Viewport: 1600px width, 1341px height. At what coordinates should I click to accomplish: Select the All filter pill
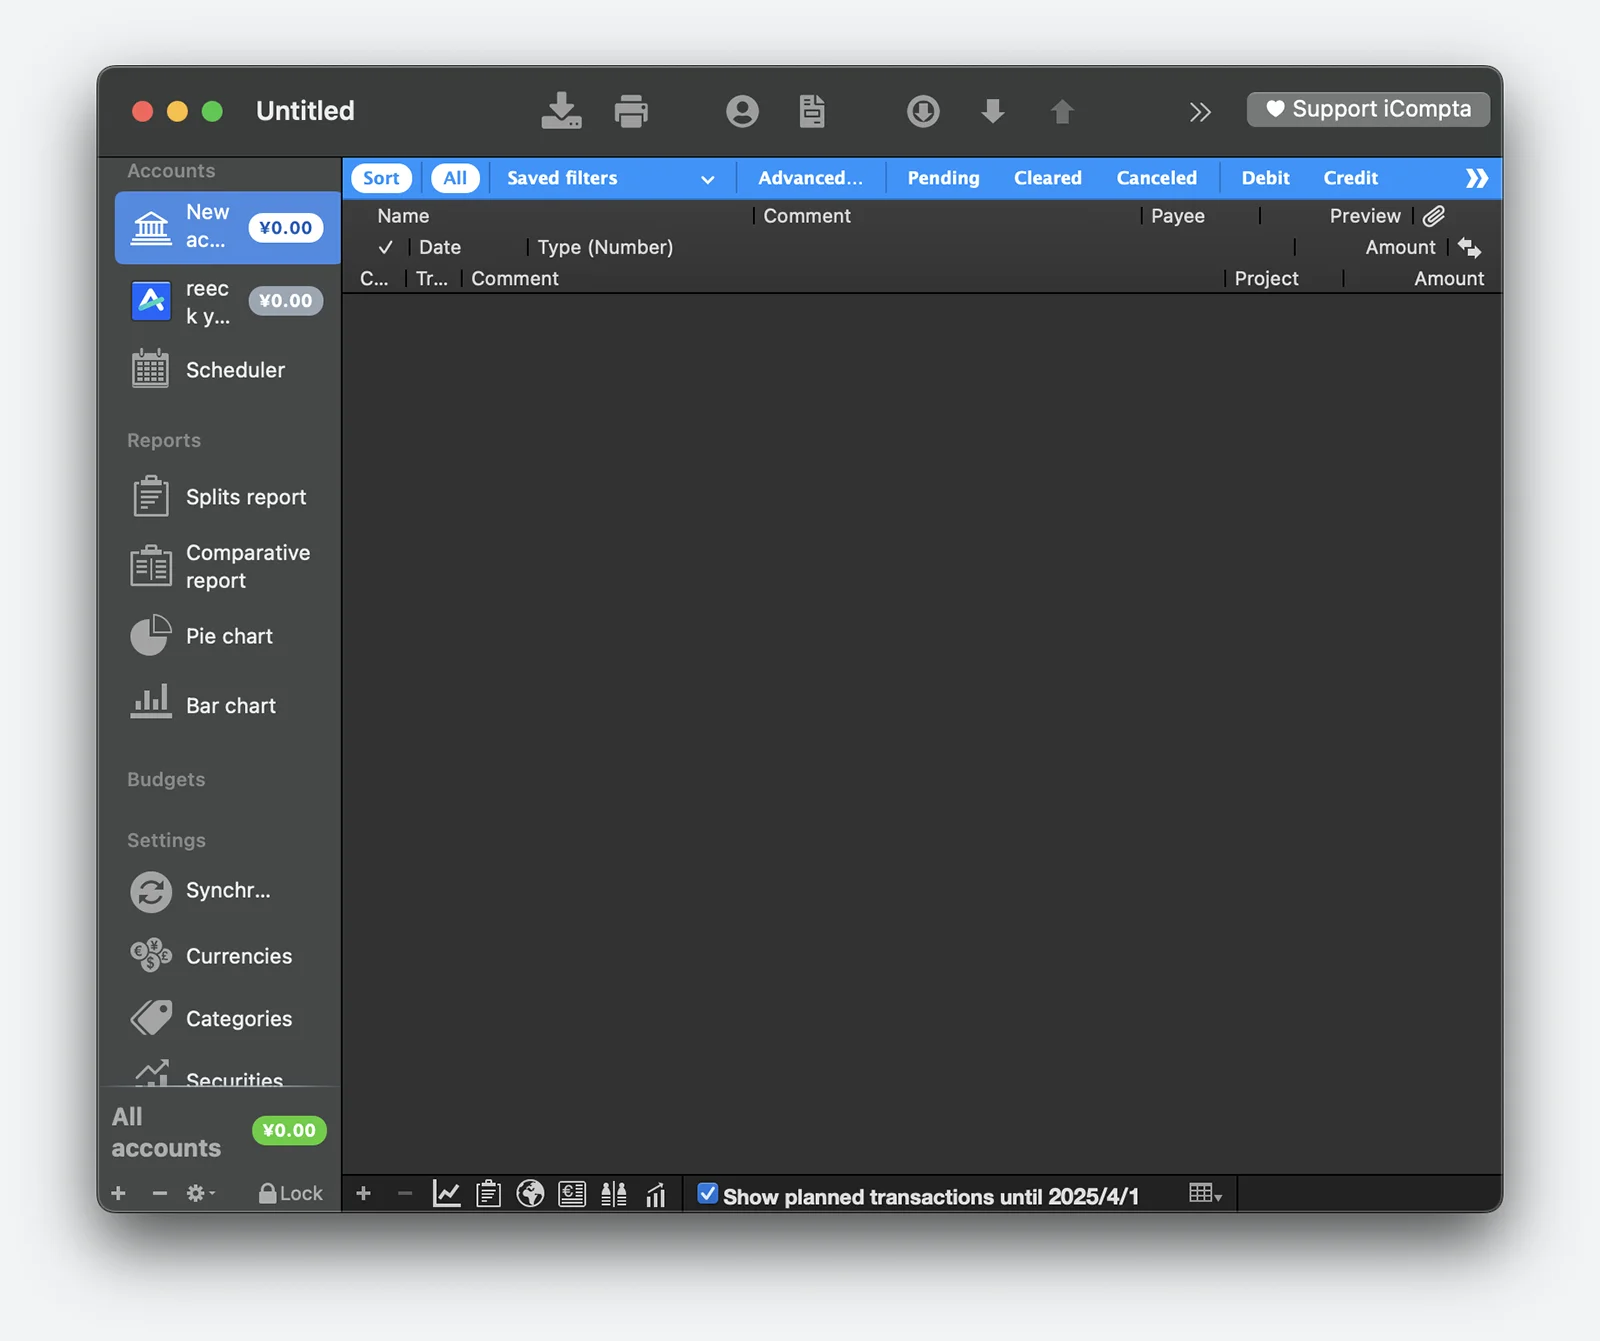[455, 178]
